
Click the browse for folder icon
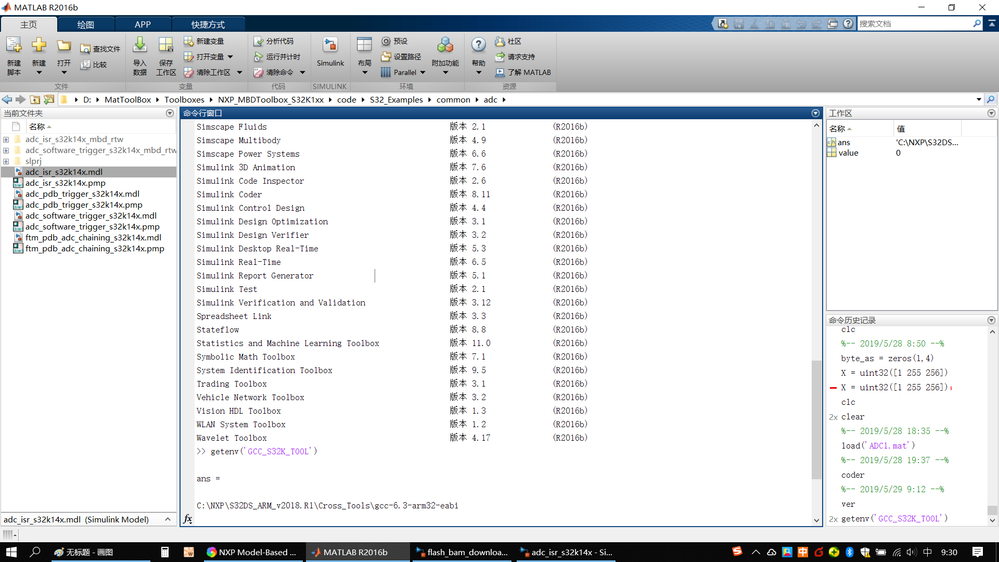click(x=49, y=99)
